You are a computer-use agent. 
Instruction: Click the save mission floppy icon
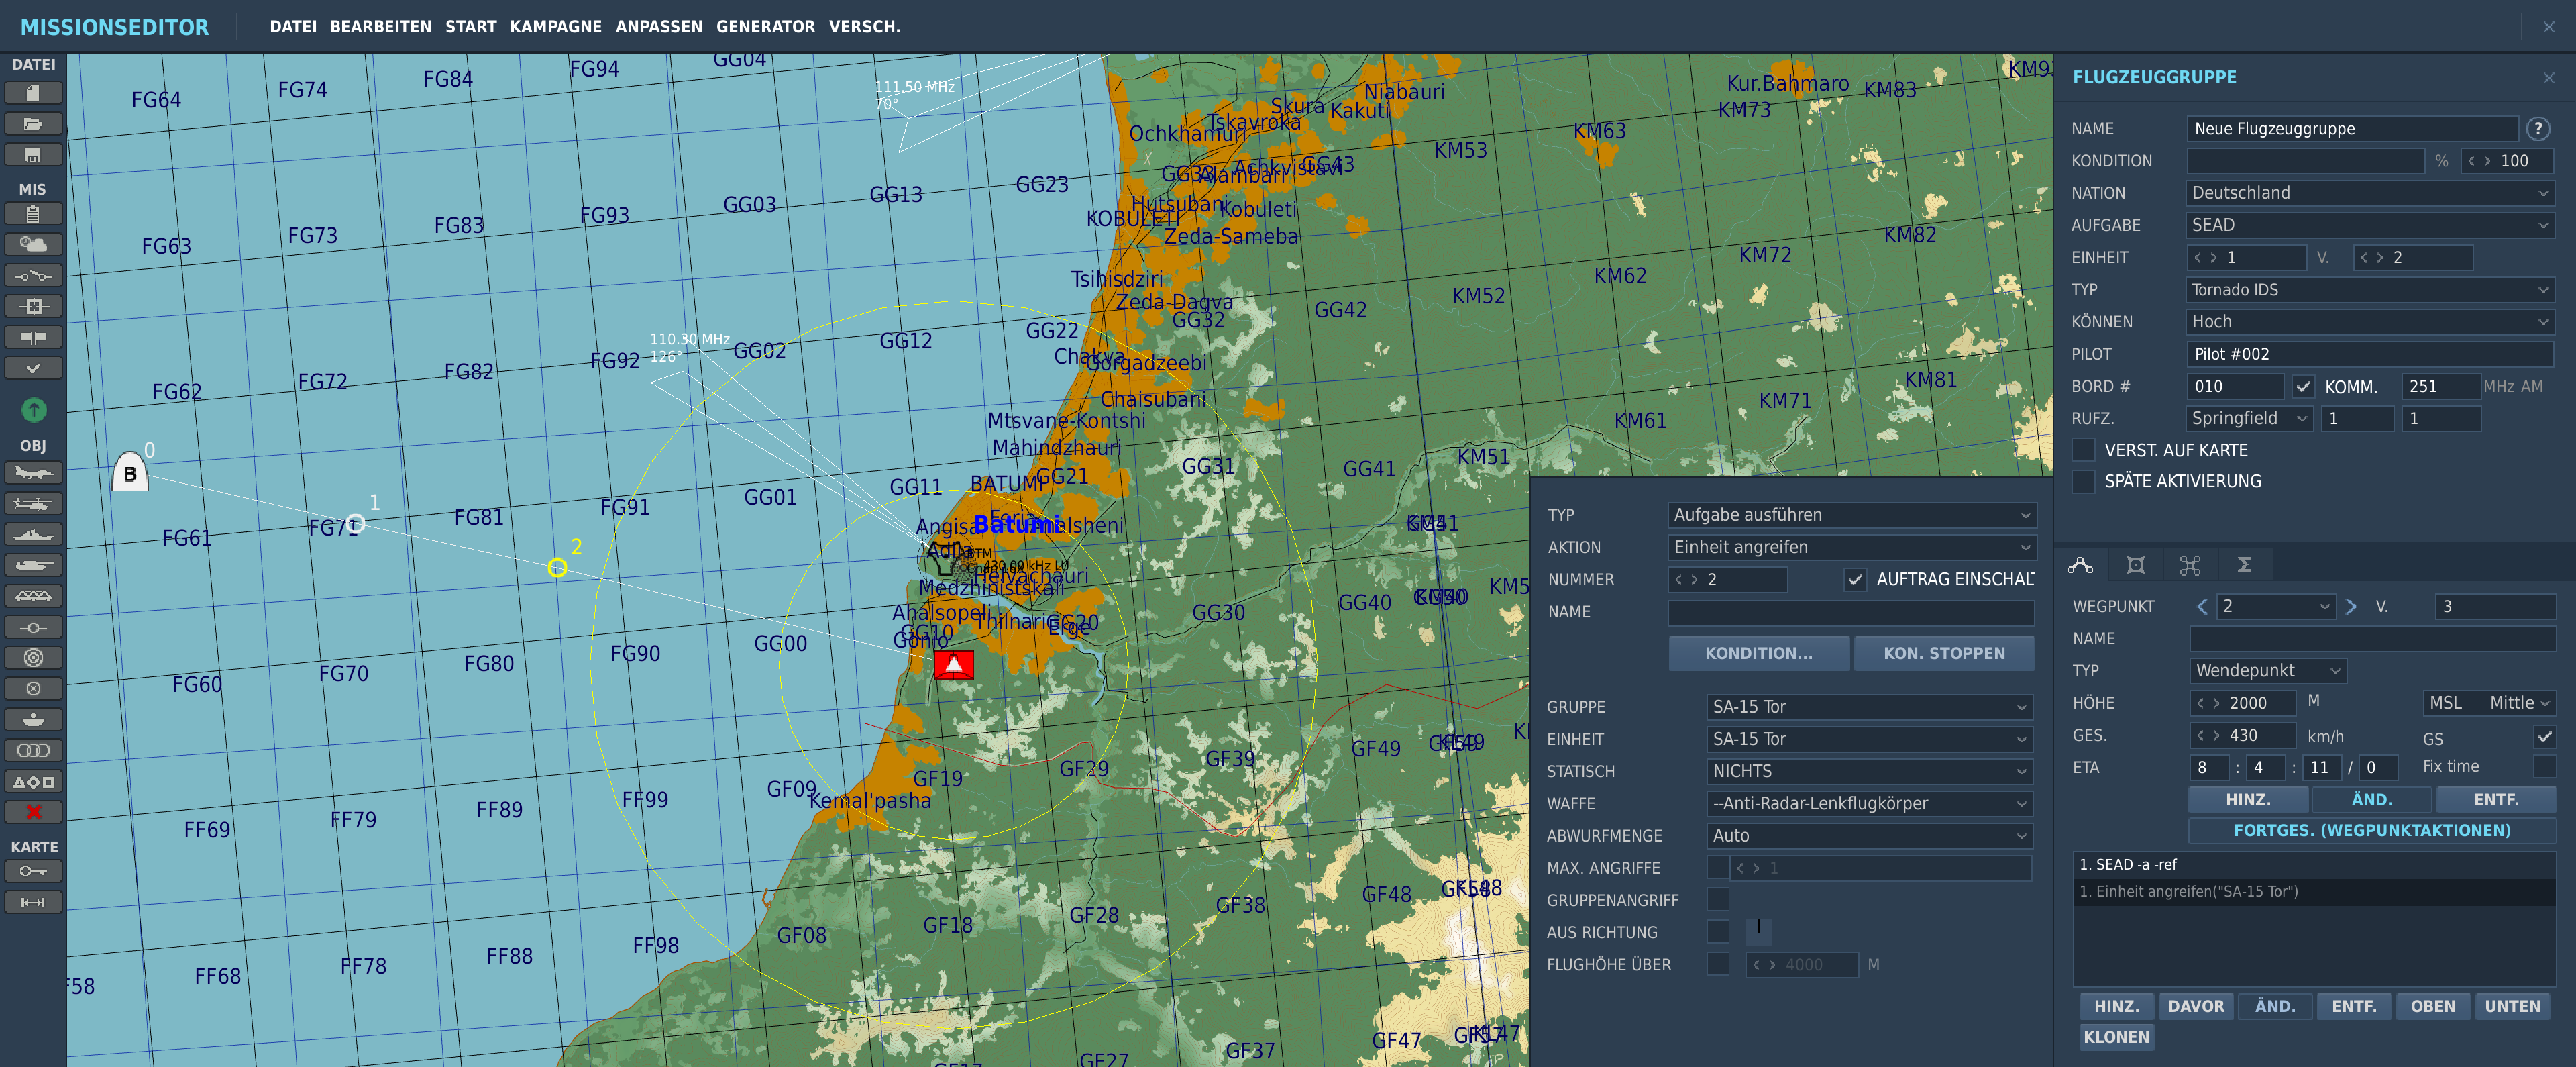point(33,155)
